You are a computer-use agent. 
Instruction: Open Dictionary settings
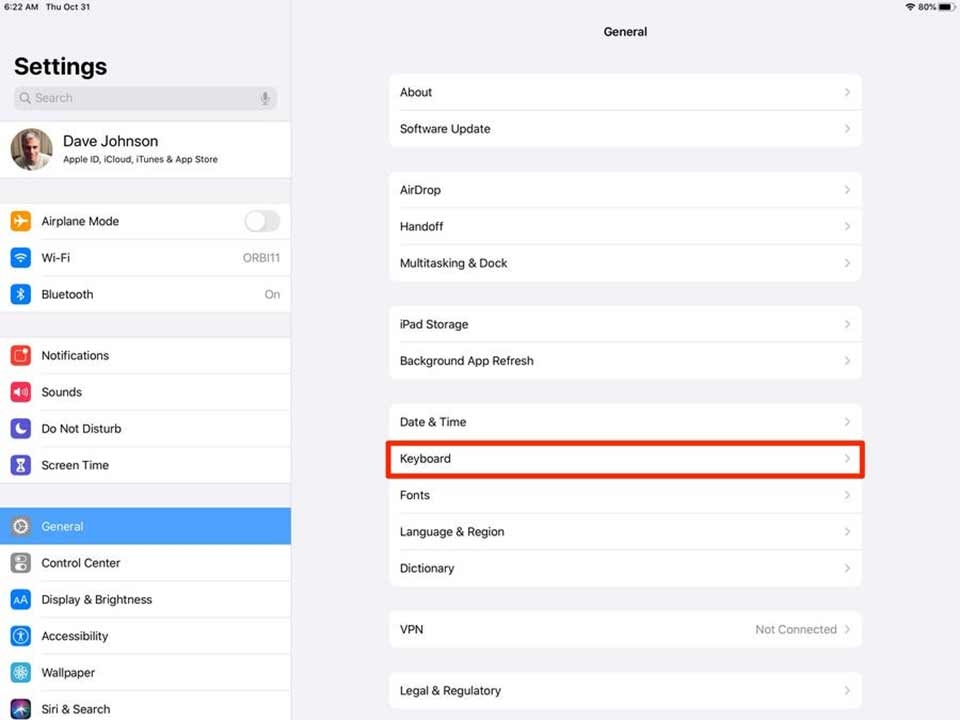coord(625,568)
